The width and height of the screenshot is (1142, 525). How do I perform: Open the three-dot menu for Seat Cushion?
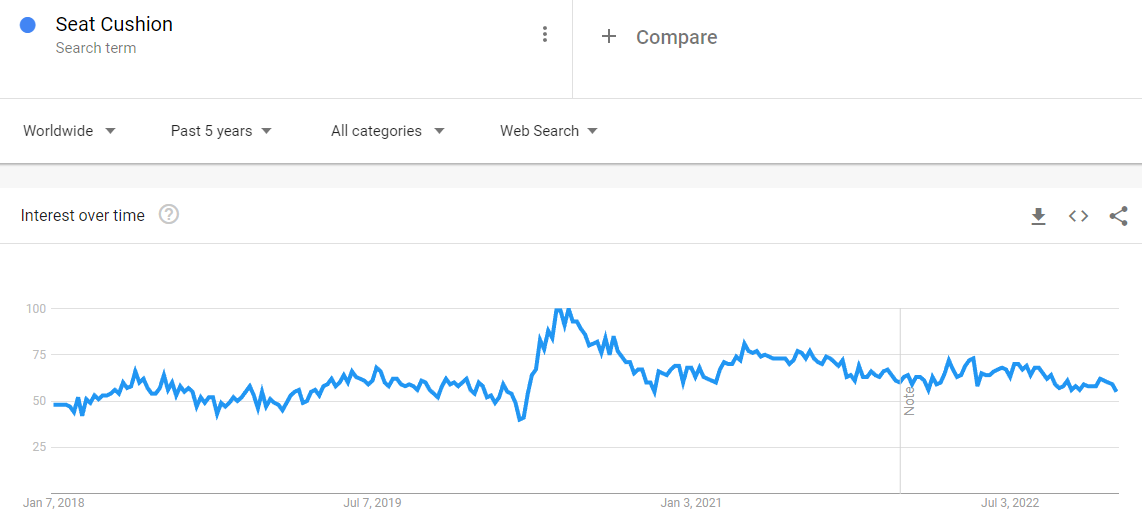pyautogui.click(x=544, y=34)
